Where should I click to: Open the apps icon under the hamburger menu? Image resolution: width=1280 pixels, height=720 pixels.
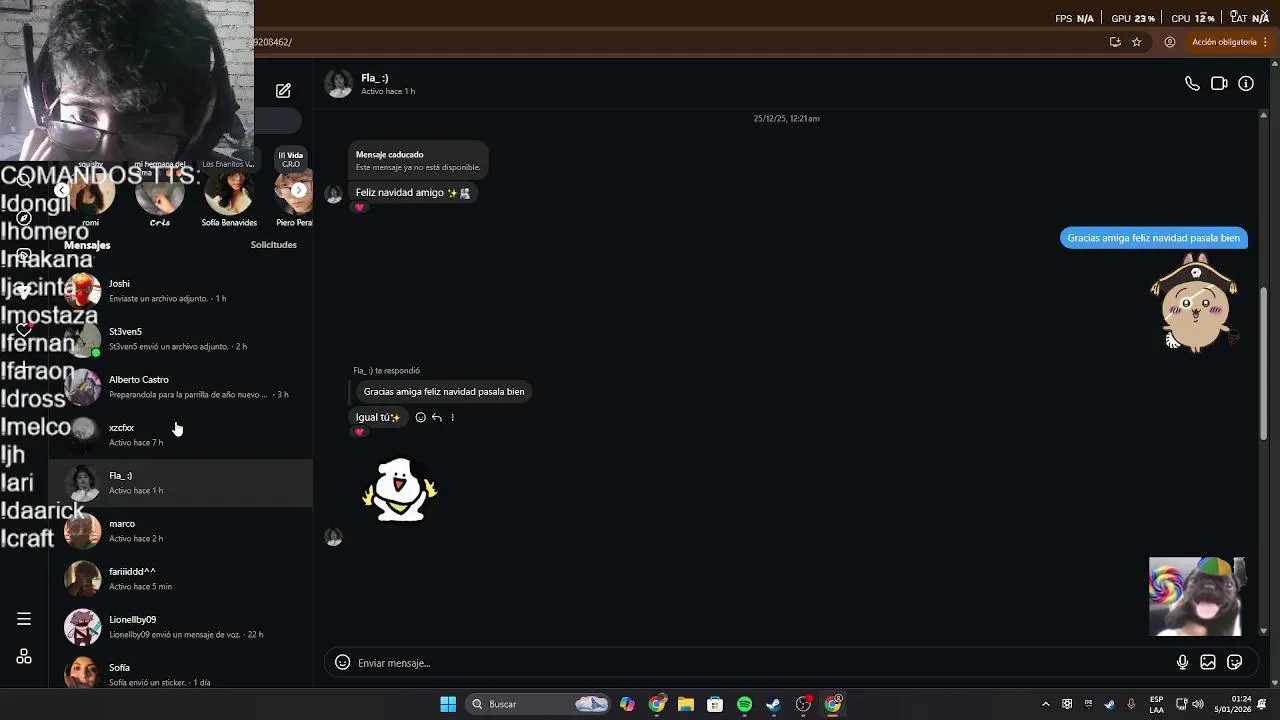pyautogui.click(x=24, y=656)
